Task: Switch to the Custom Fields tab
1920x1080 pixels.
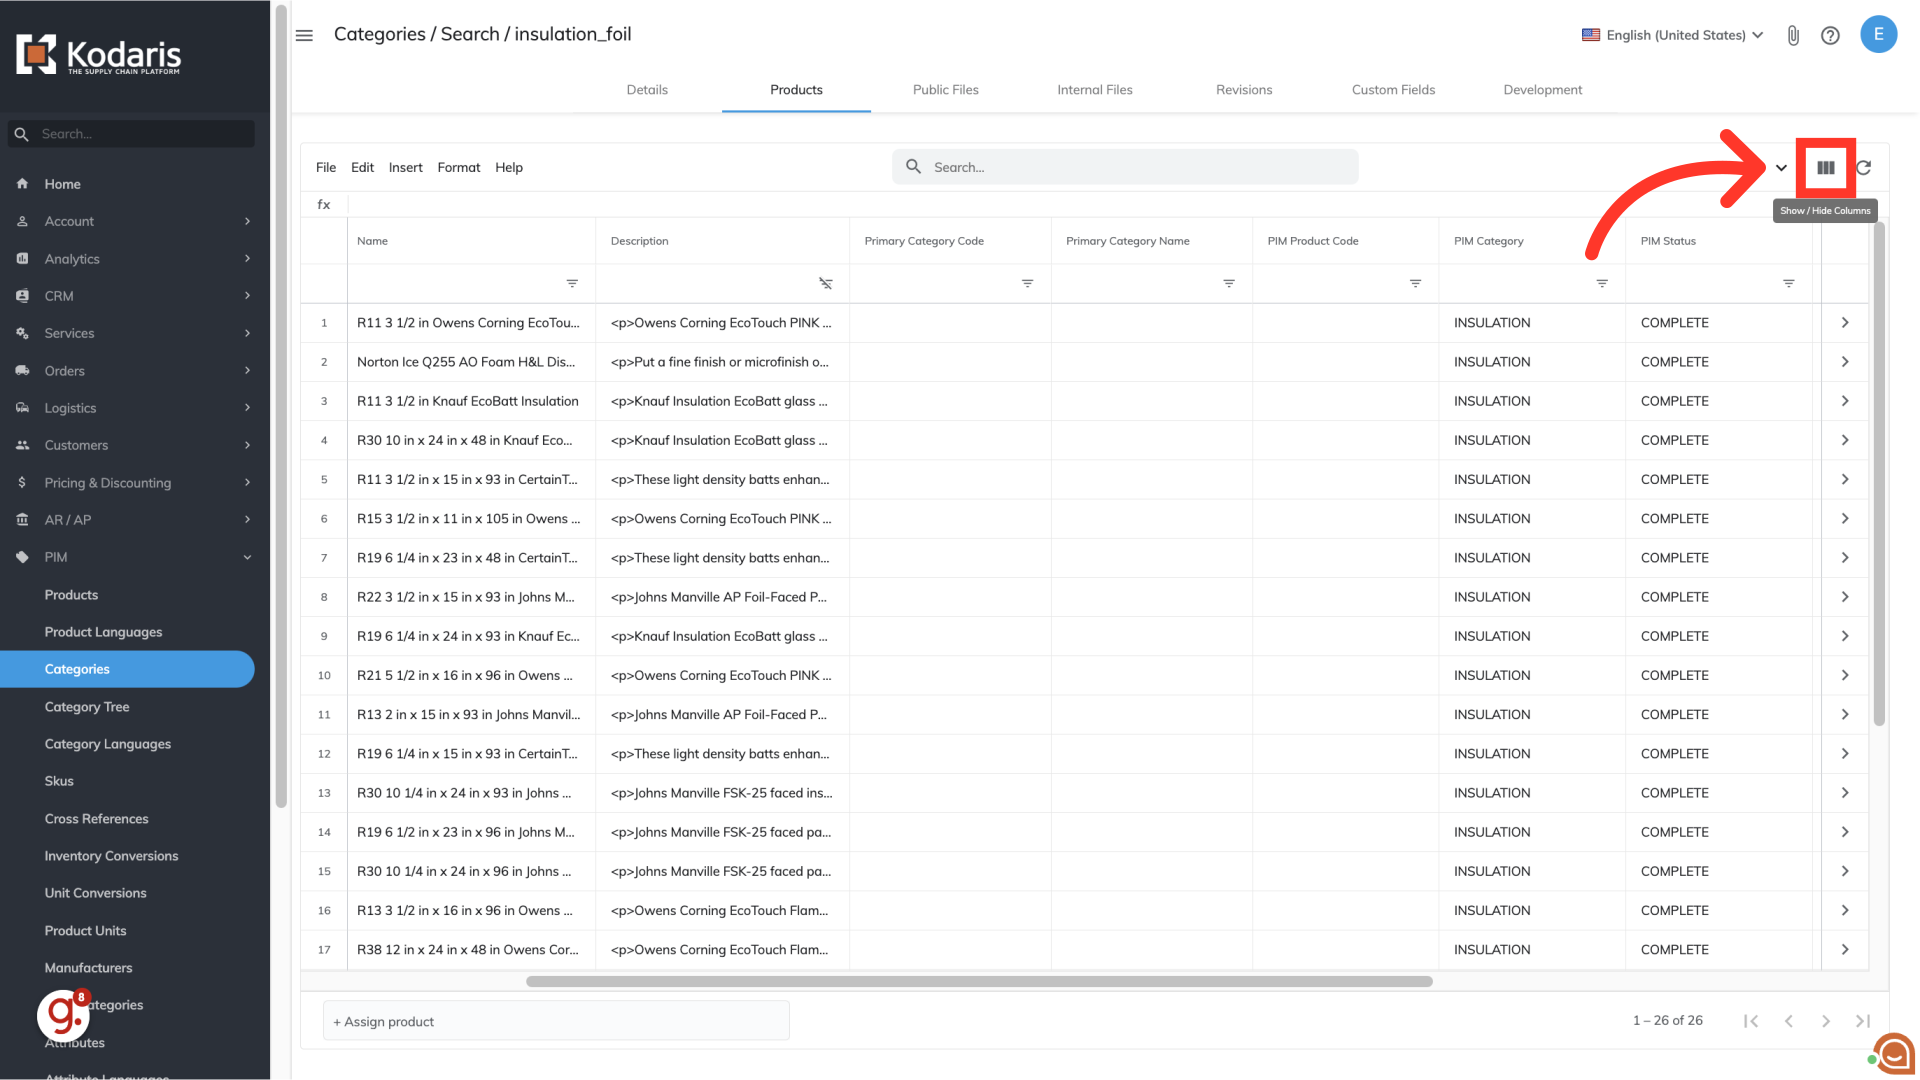Action: [x=1393, y=90]
